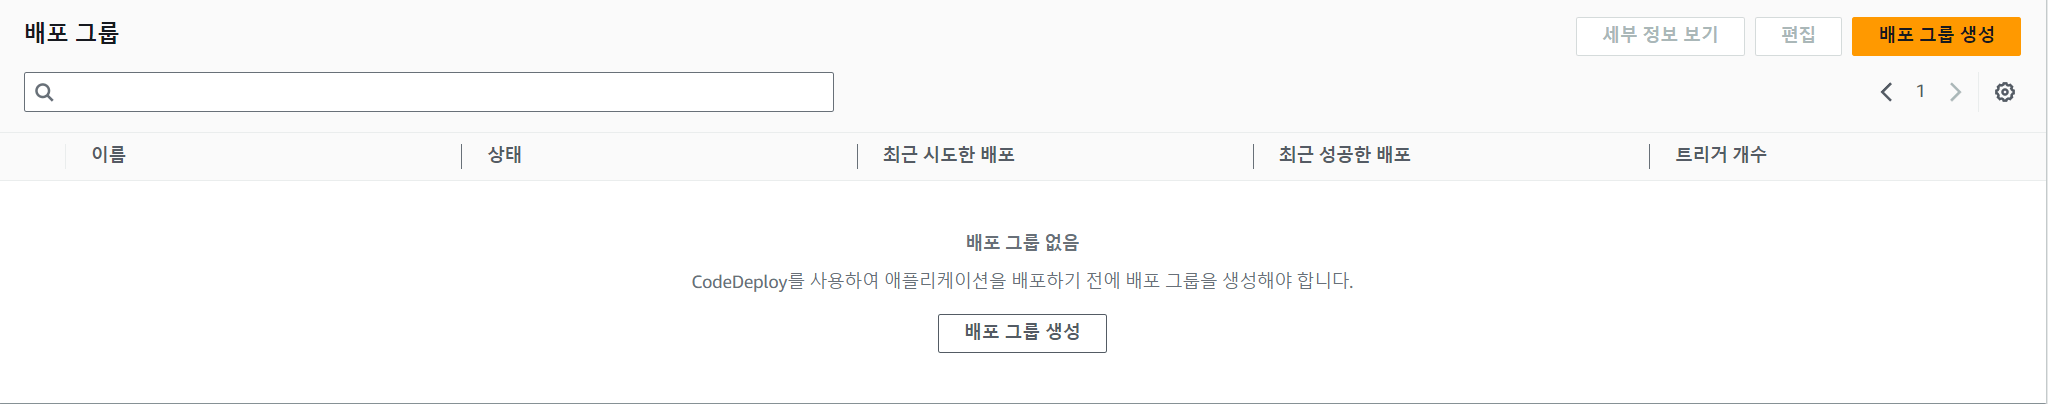This screenshot has width=2048, height=404.
Task: Select the 최근 성공한 배포 column header
Action: [x=1345, y=155]
